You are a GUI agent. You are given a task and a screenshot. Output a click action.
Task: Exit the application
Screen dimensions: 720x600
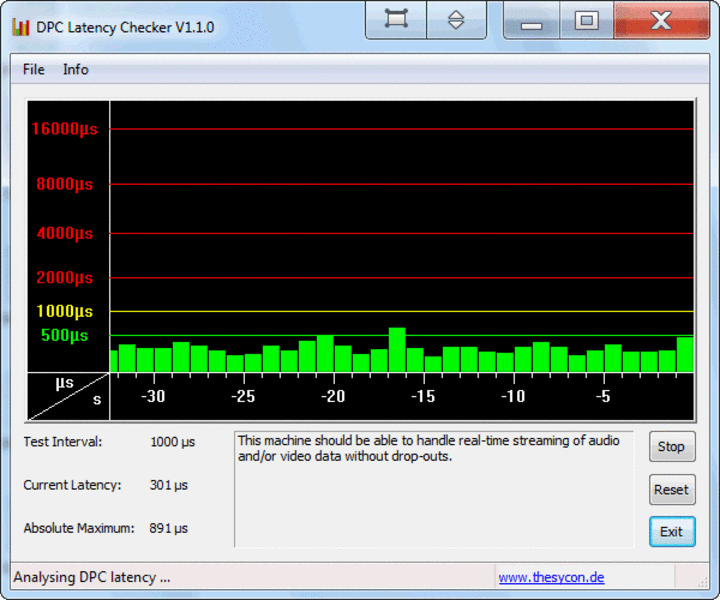672,532
